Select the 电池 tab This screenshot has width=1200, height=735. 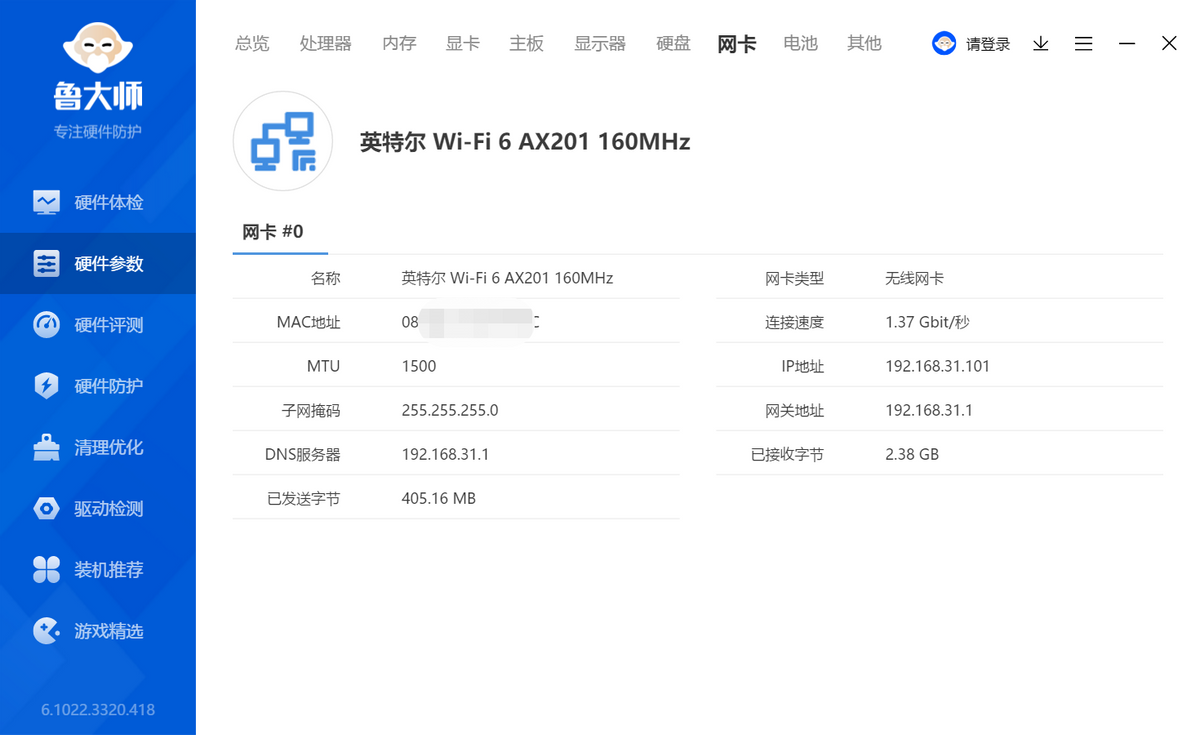coord(800,43)
